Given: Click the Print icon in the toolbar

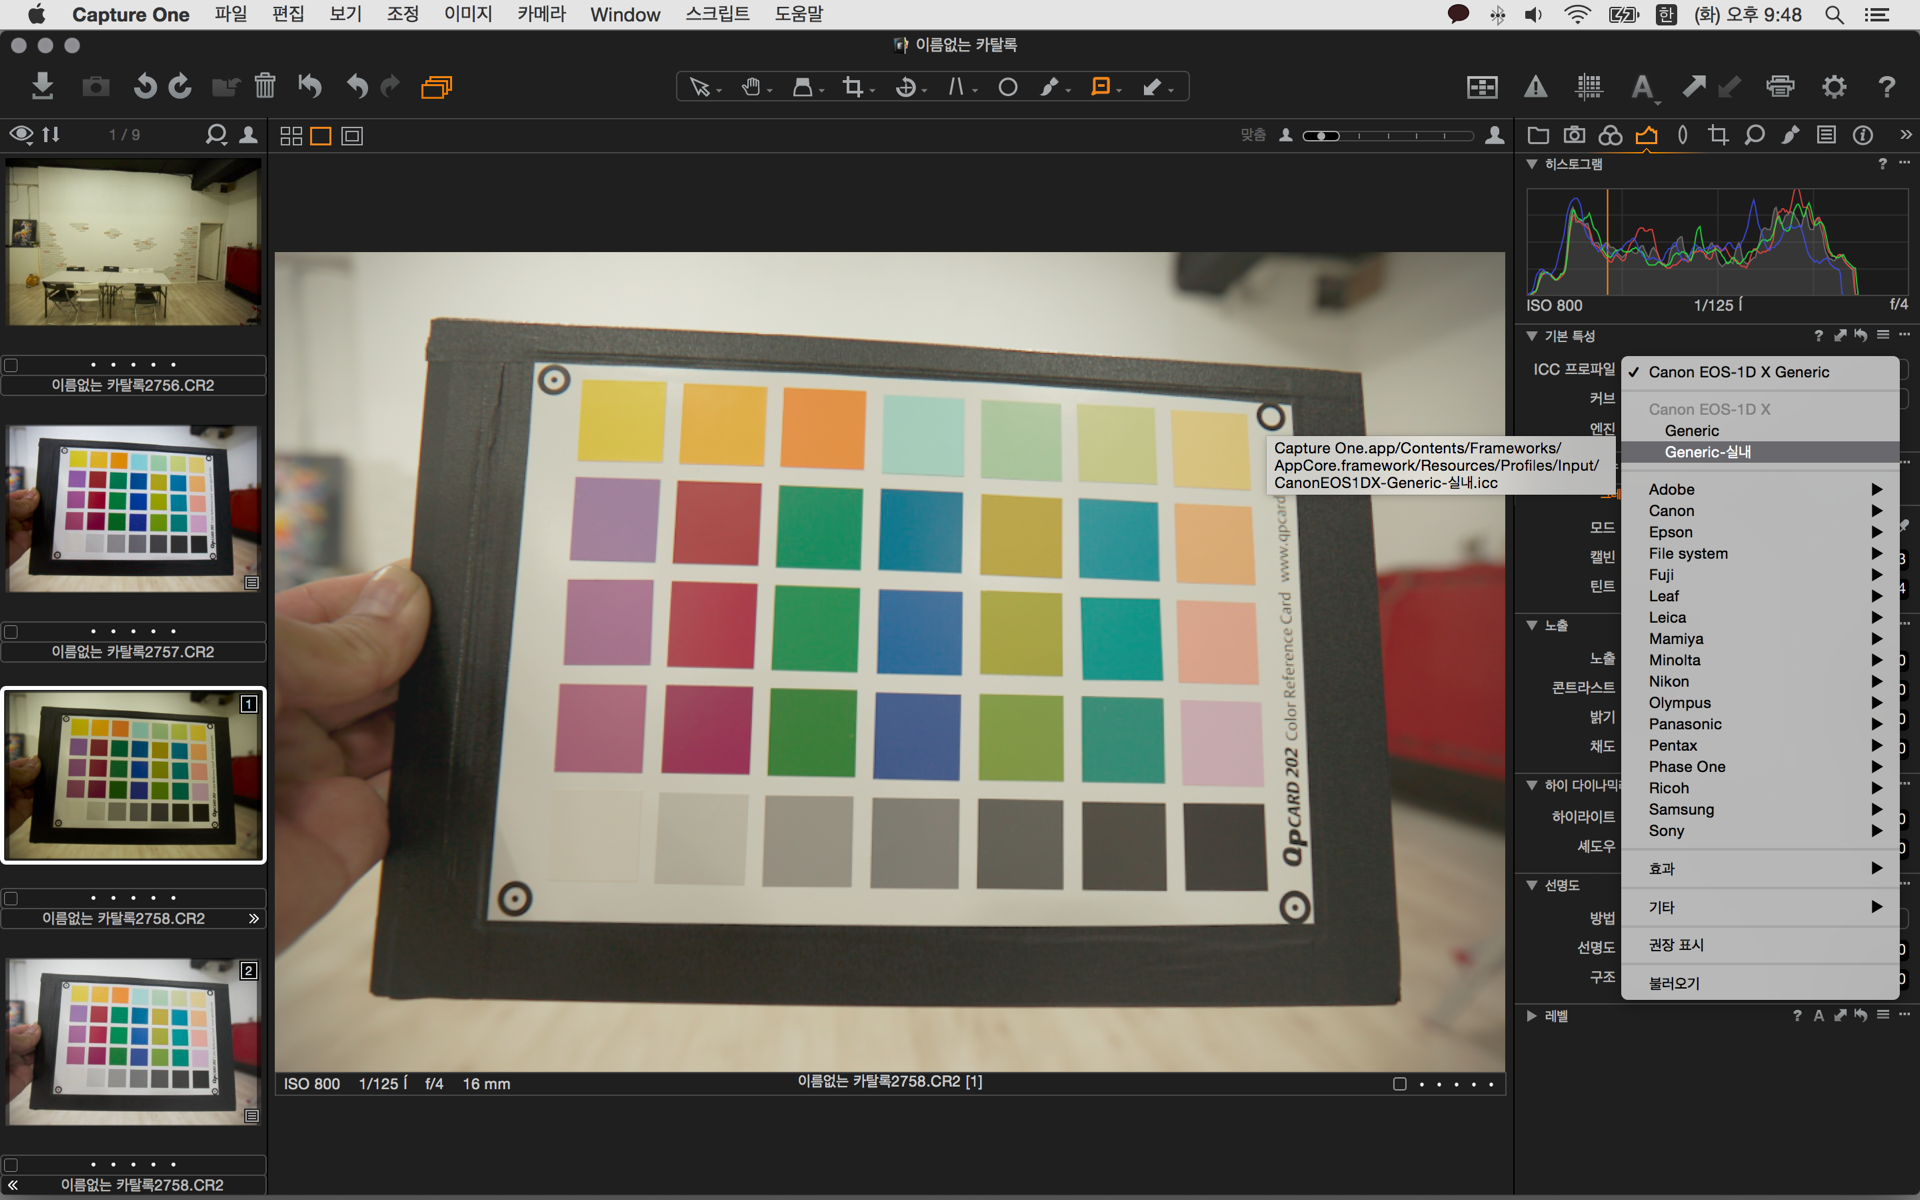Looking at the screenshot, I should [x=1780, y=87].
